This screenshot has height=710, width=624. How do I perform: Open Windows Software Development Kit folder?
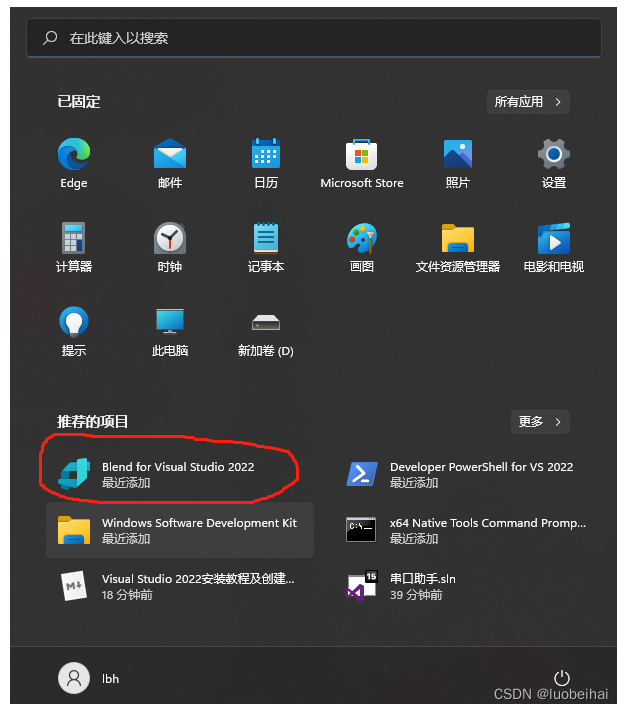point(180,530)
